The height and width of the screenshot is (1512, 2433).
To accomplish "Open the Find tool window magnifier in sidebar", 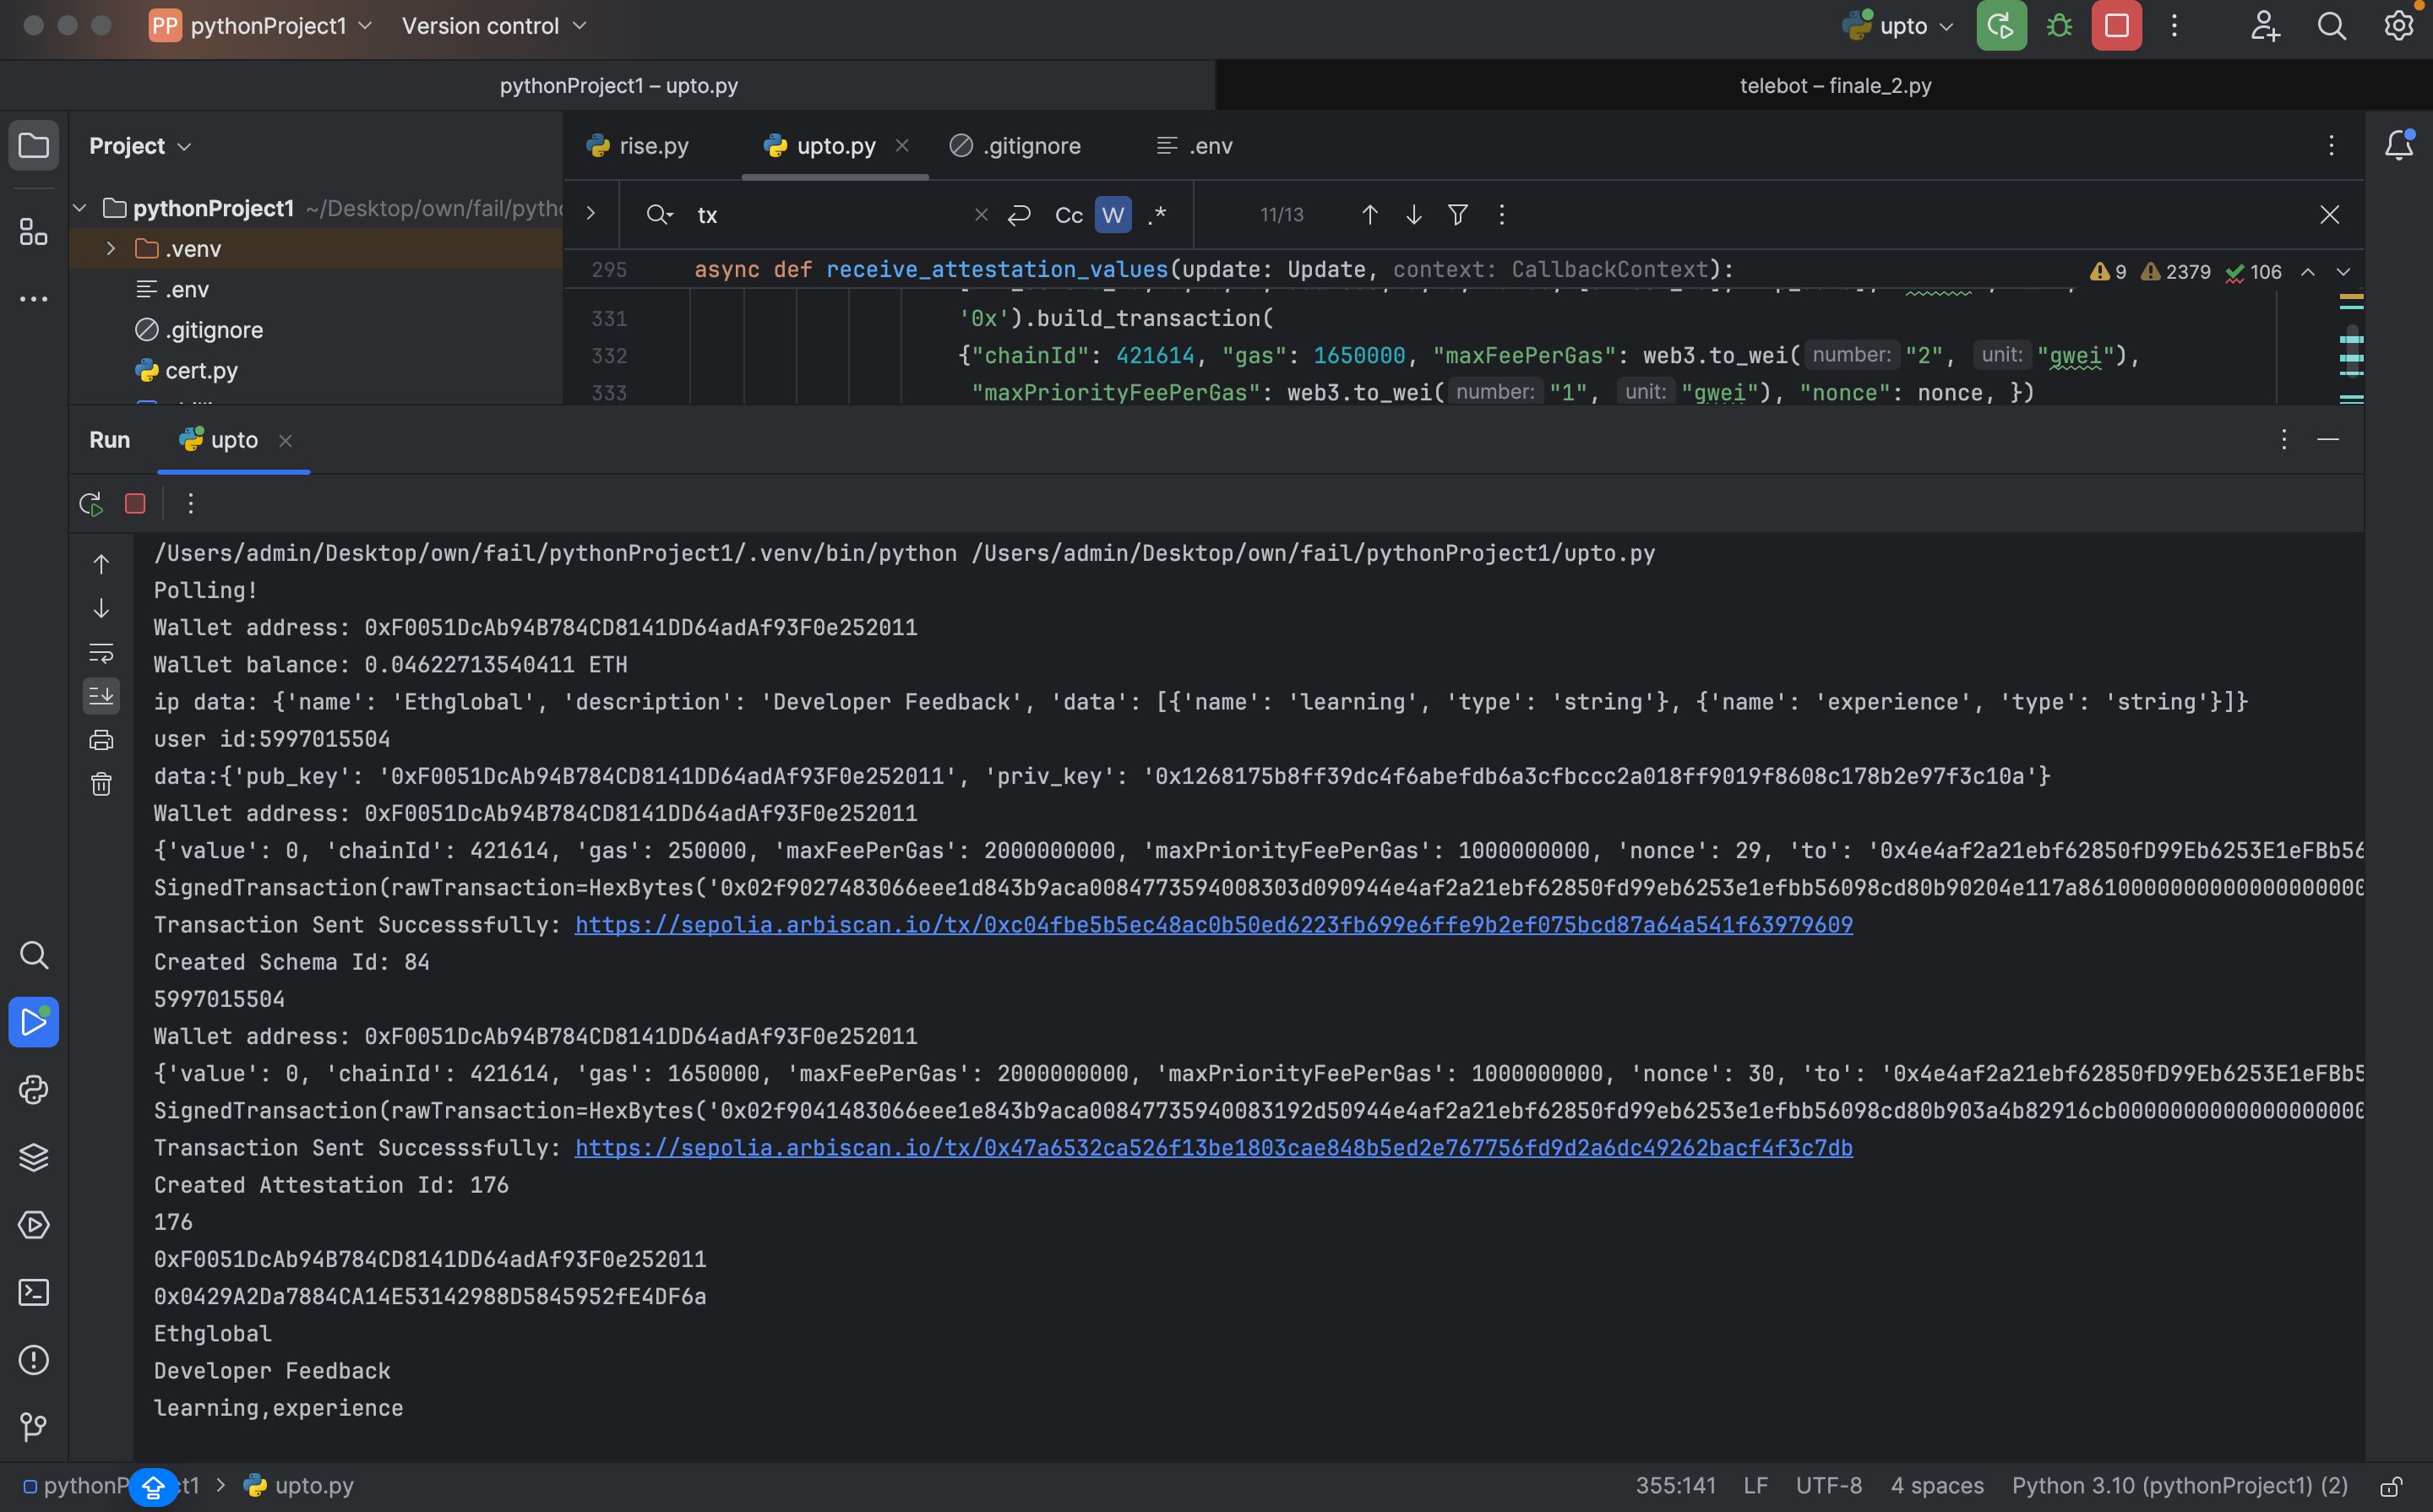I will (x=34, y=955).
